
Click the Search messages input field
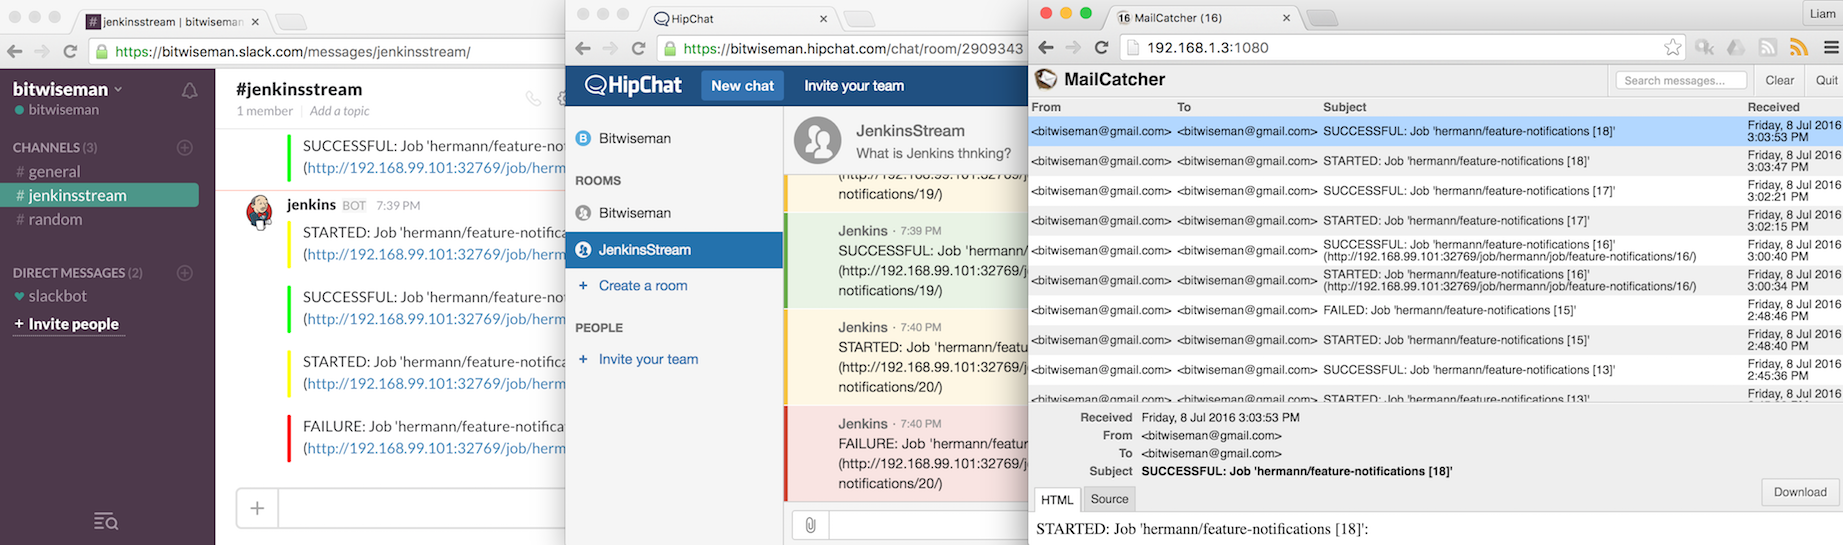(x=1680, y=80)
